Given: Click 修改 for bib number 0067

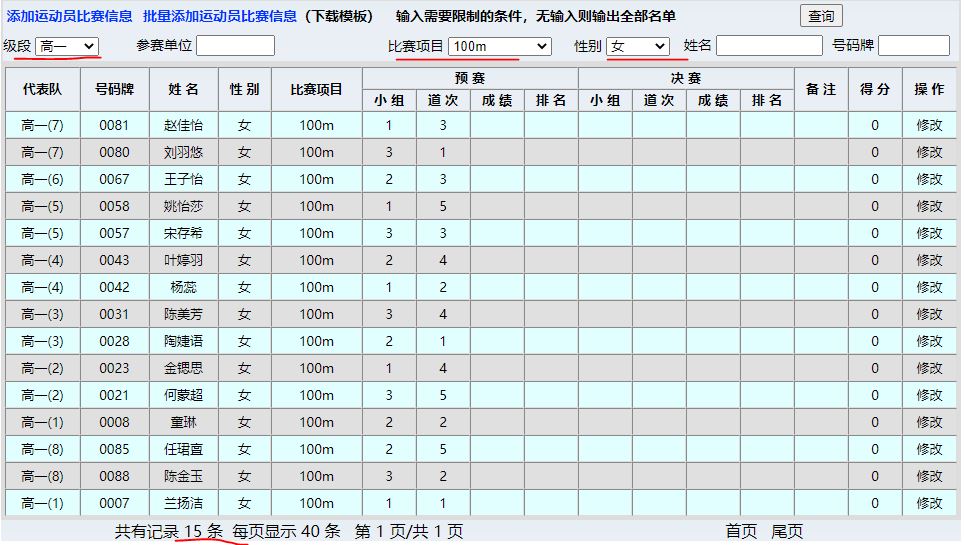Looking at the screenshot, I should pyautogui.click(x=929, y=179).
